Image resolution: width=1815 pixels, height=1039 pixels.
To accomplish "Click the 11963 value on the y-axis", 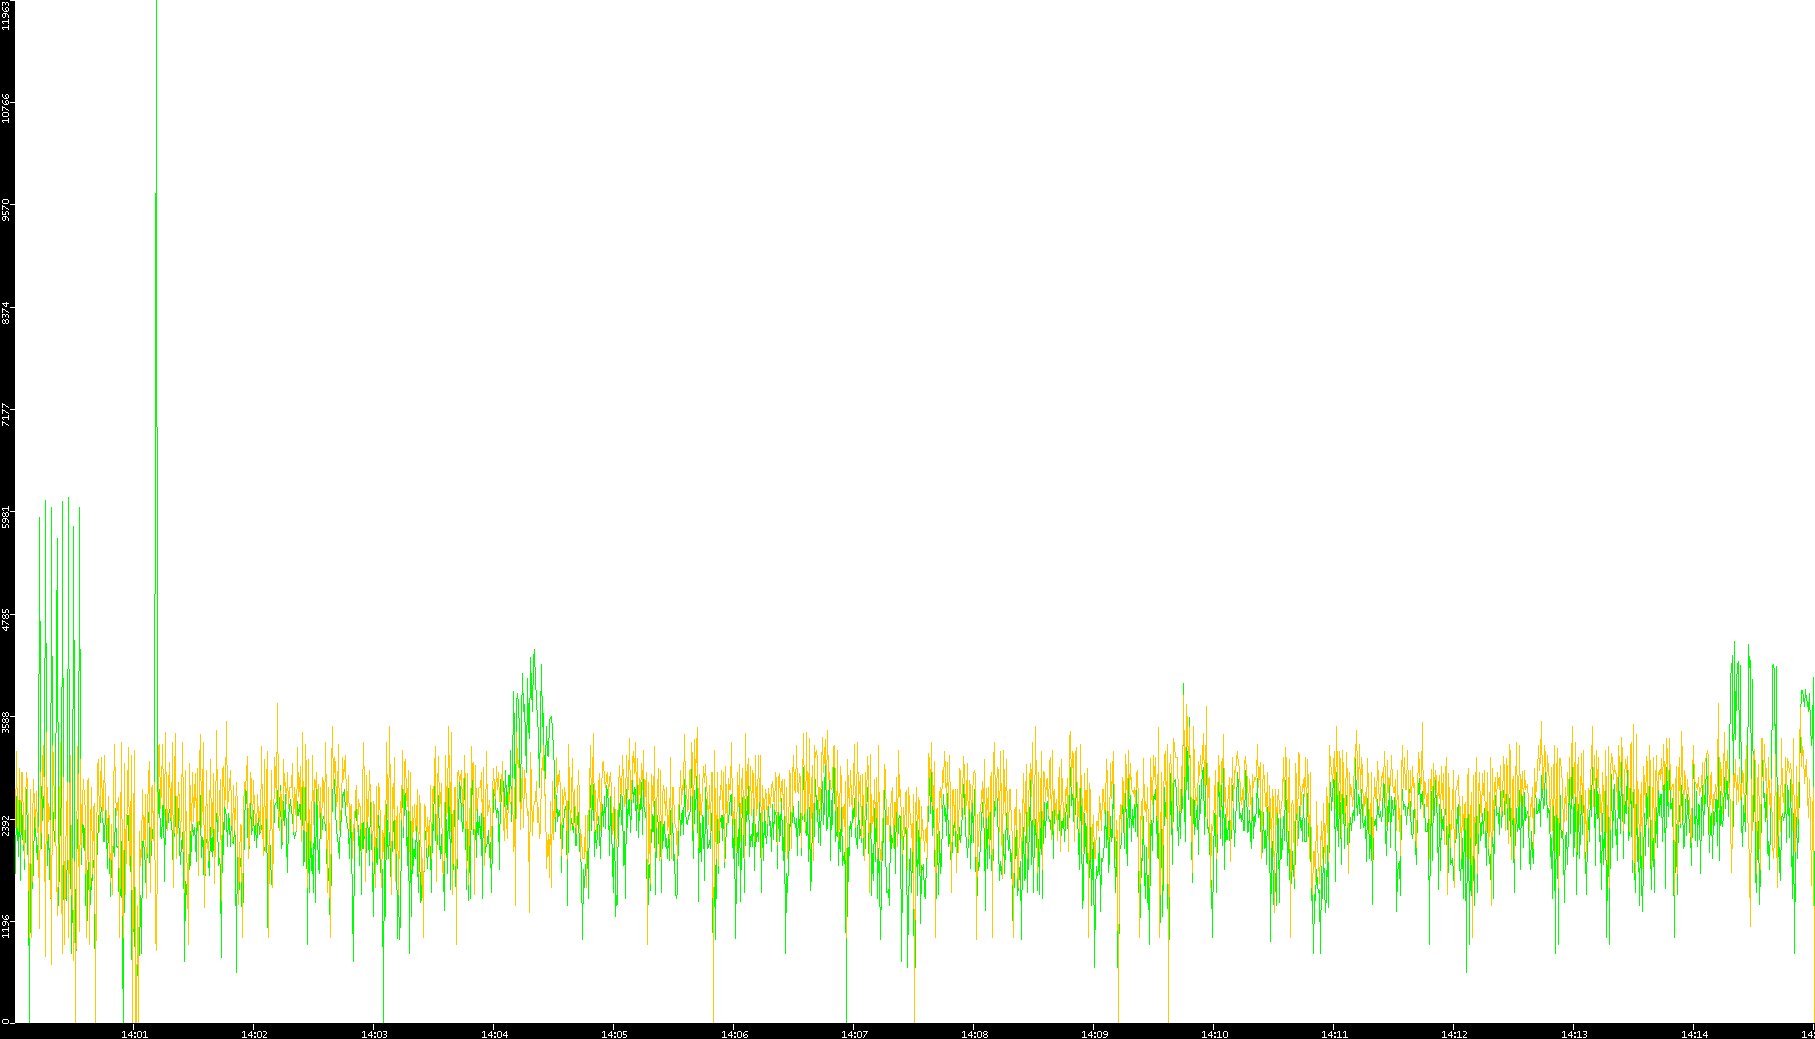I will point(6,15).
